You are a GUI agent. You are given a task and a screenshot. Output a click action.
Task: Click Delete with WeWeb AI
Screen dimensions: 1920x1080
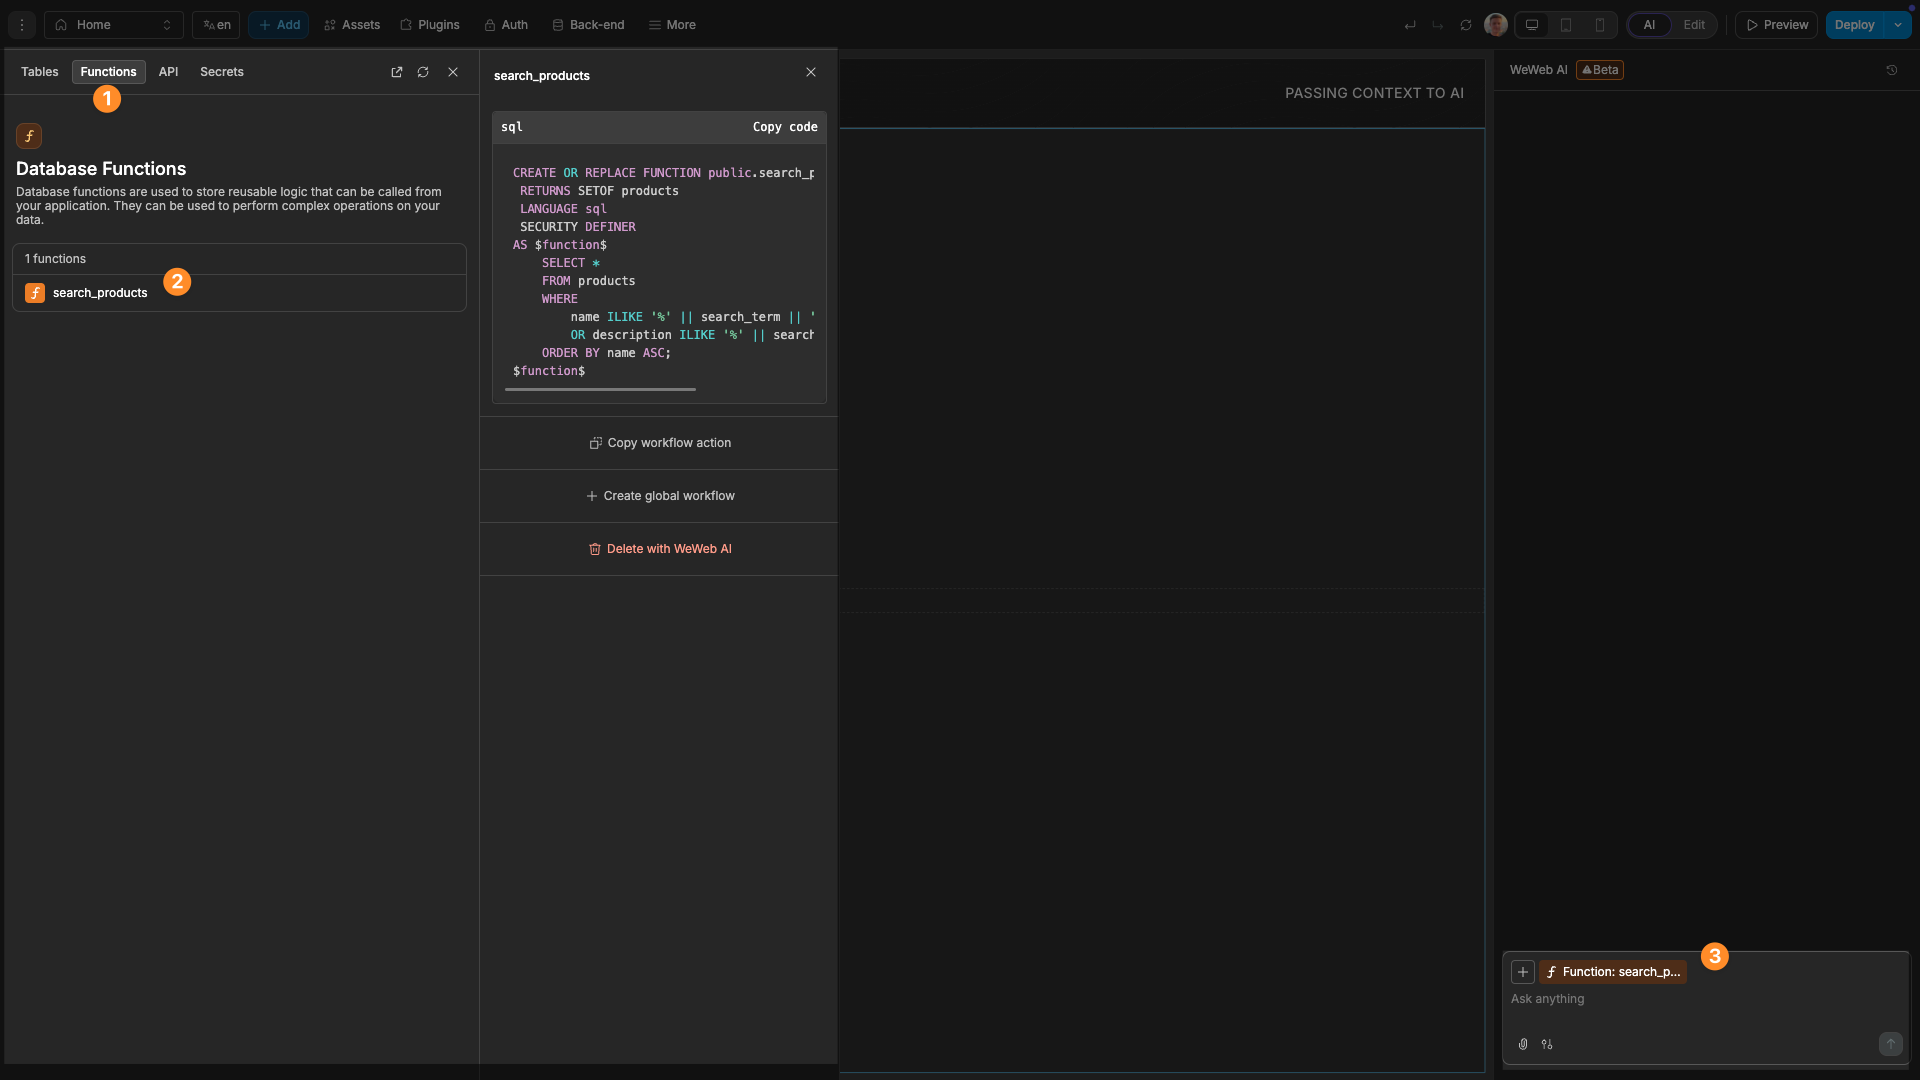660,548
